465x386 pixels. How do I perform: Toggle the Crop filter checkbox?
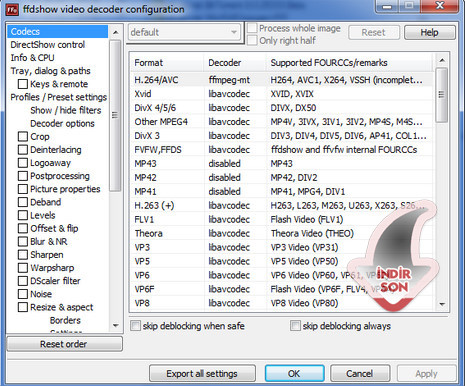(23, 137)
